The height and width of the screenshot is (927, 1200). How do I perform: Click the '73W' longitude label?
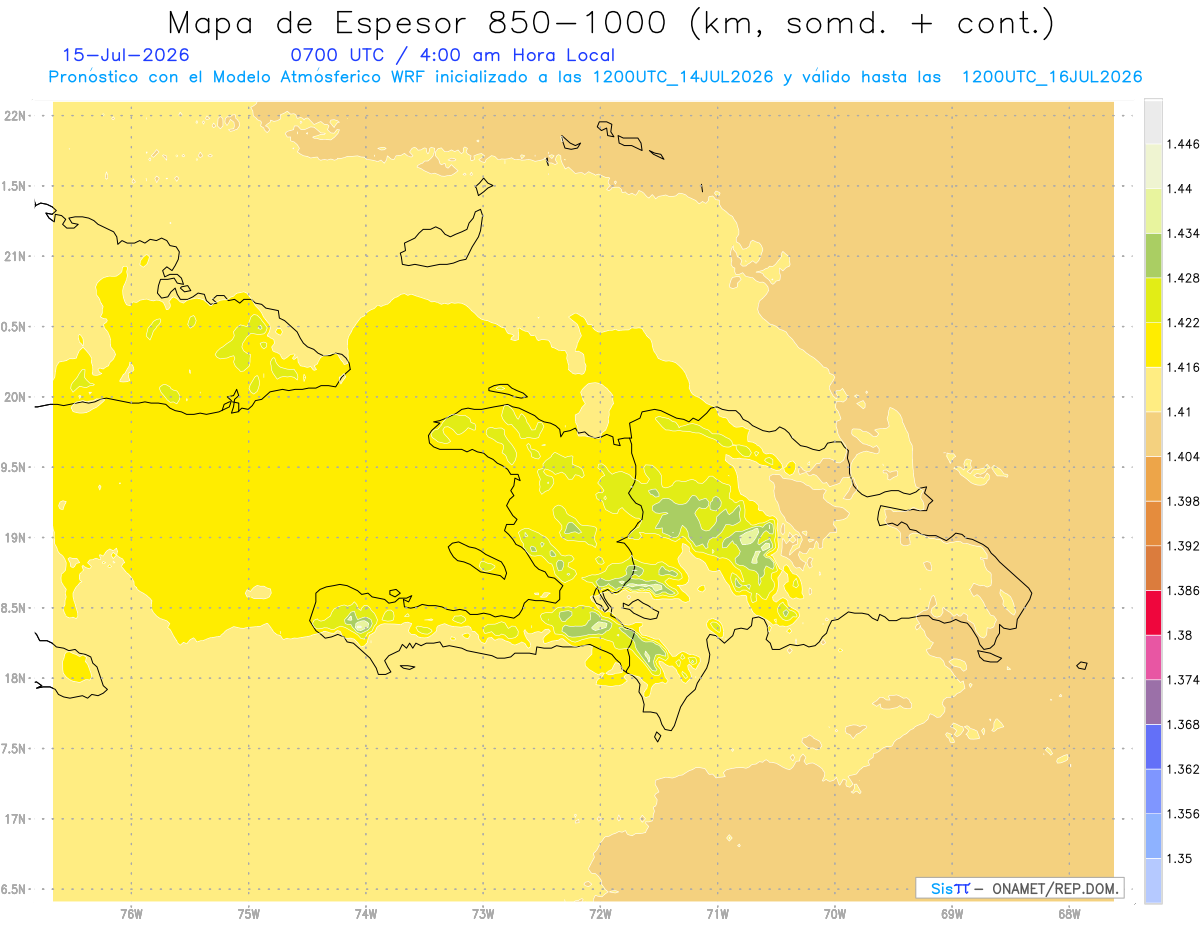pos(483,914)
